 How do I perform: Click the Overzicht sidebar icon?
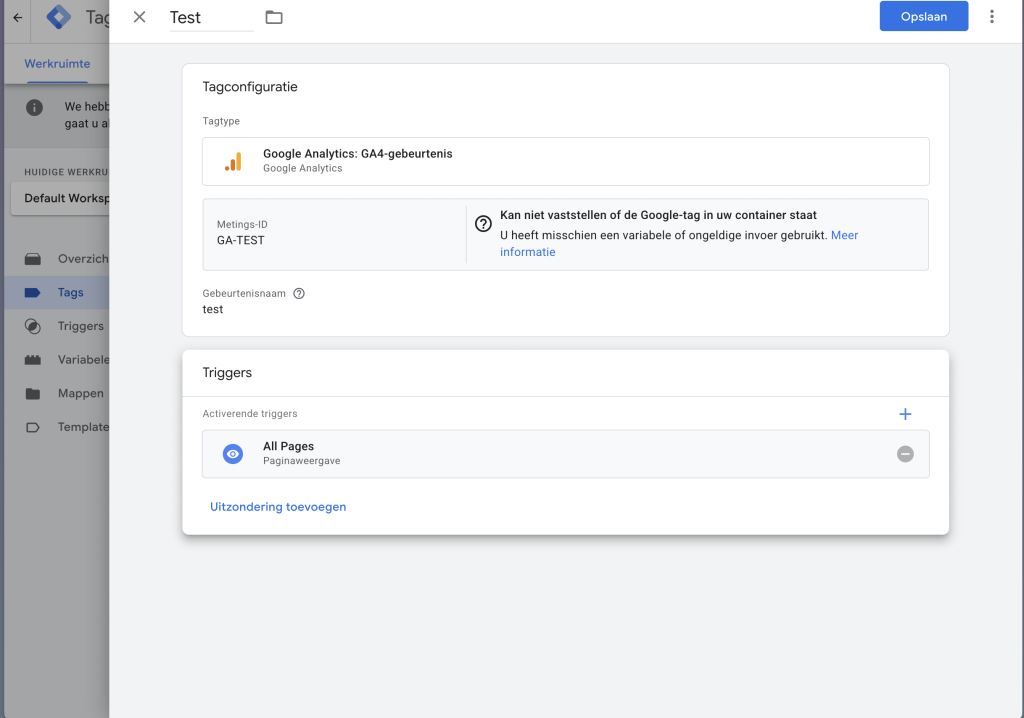click(x=33, y=259)
